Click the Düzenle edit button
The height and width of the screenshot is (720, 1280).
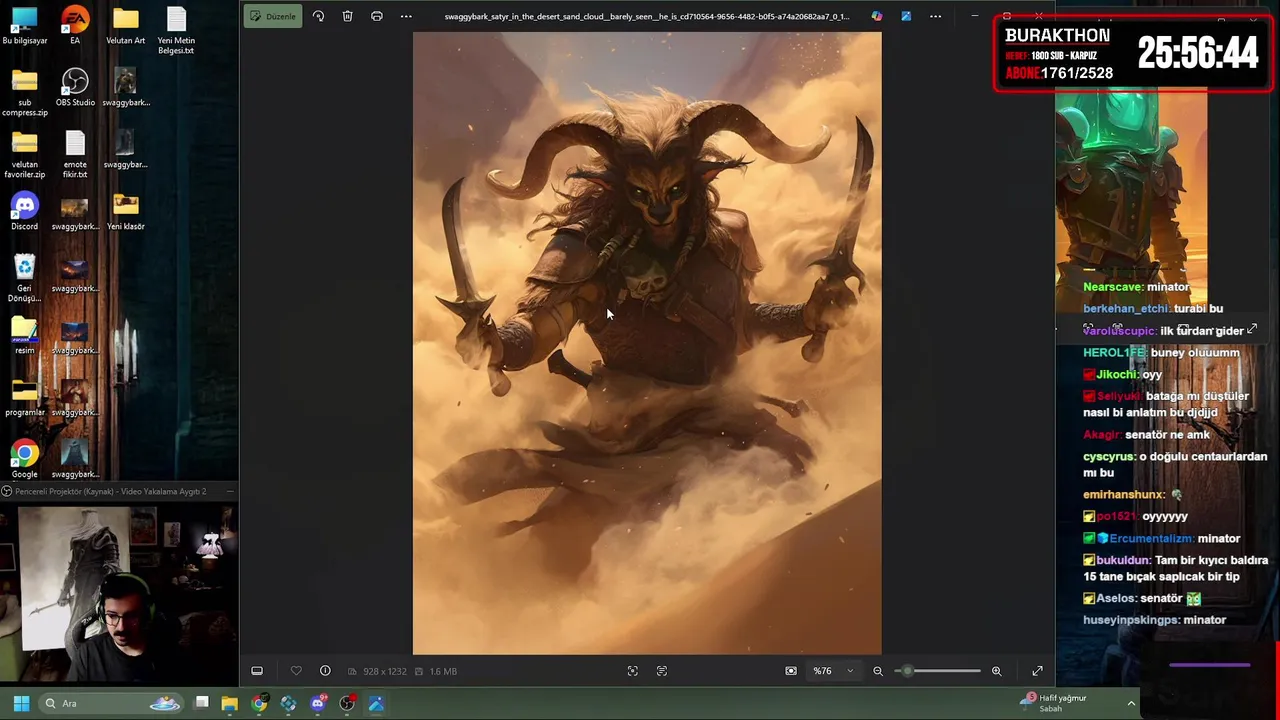coord(273,16)
